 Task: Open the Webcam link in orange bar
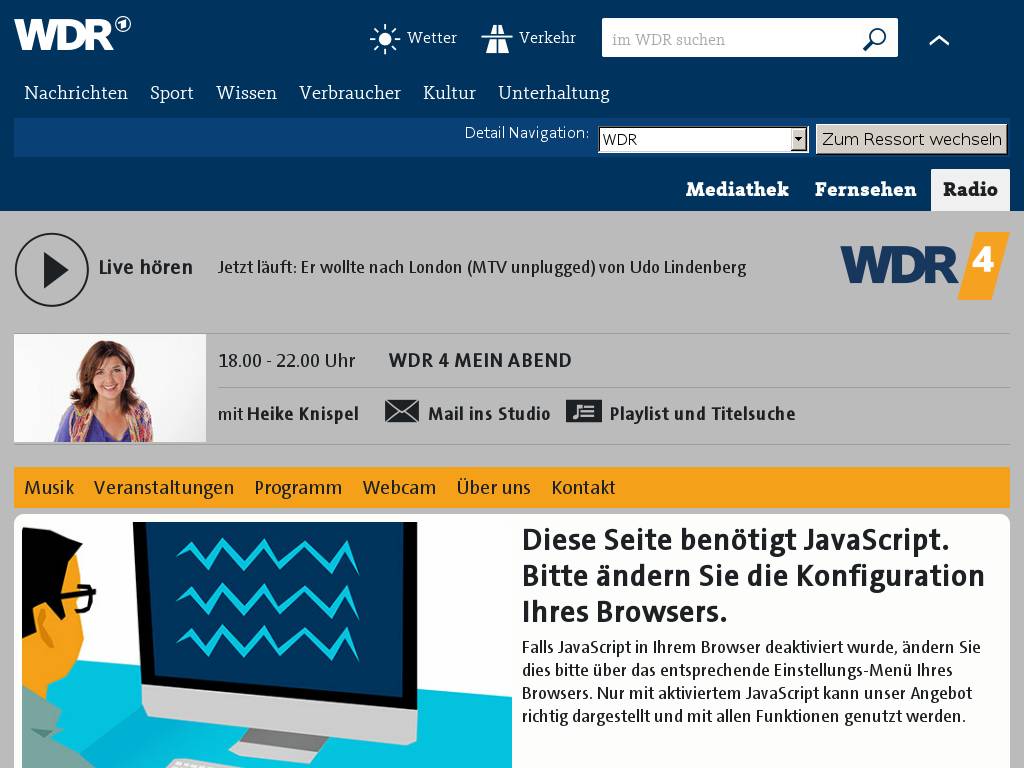tap(399, 488)
